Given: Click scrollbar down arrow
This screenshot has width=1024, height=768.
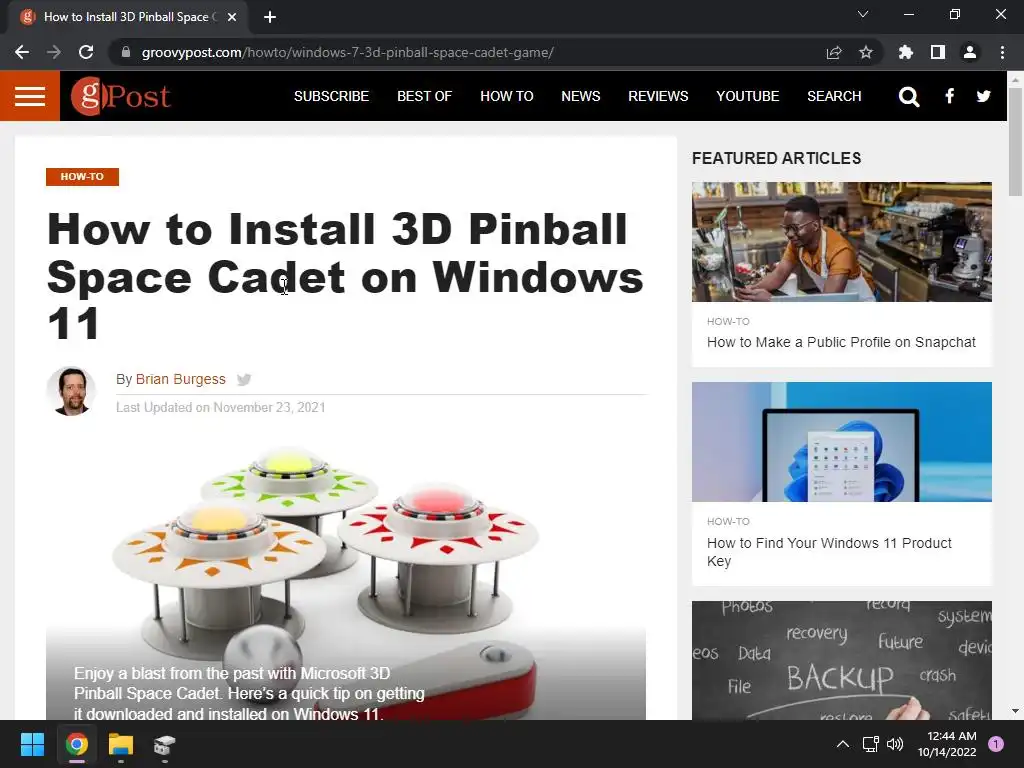Looking at the screenshot, I should pyautogui.click(x=1015, y=711).
